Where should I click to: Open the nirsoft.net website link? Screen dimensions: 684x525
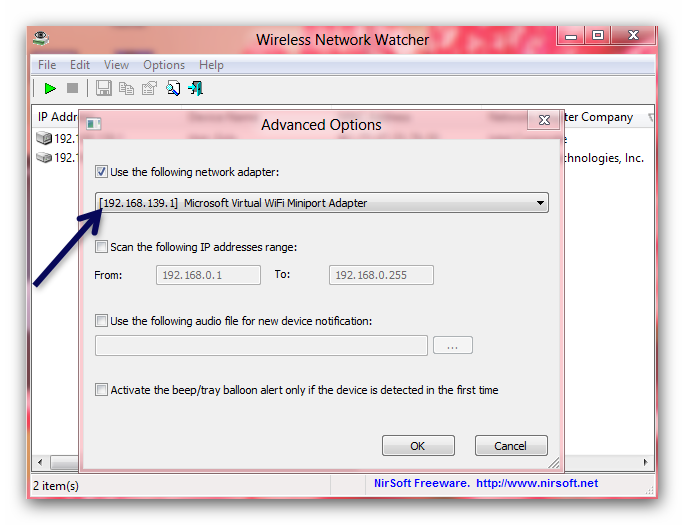click(536, 484)
